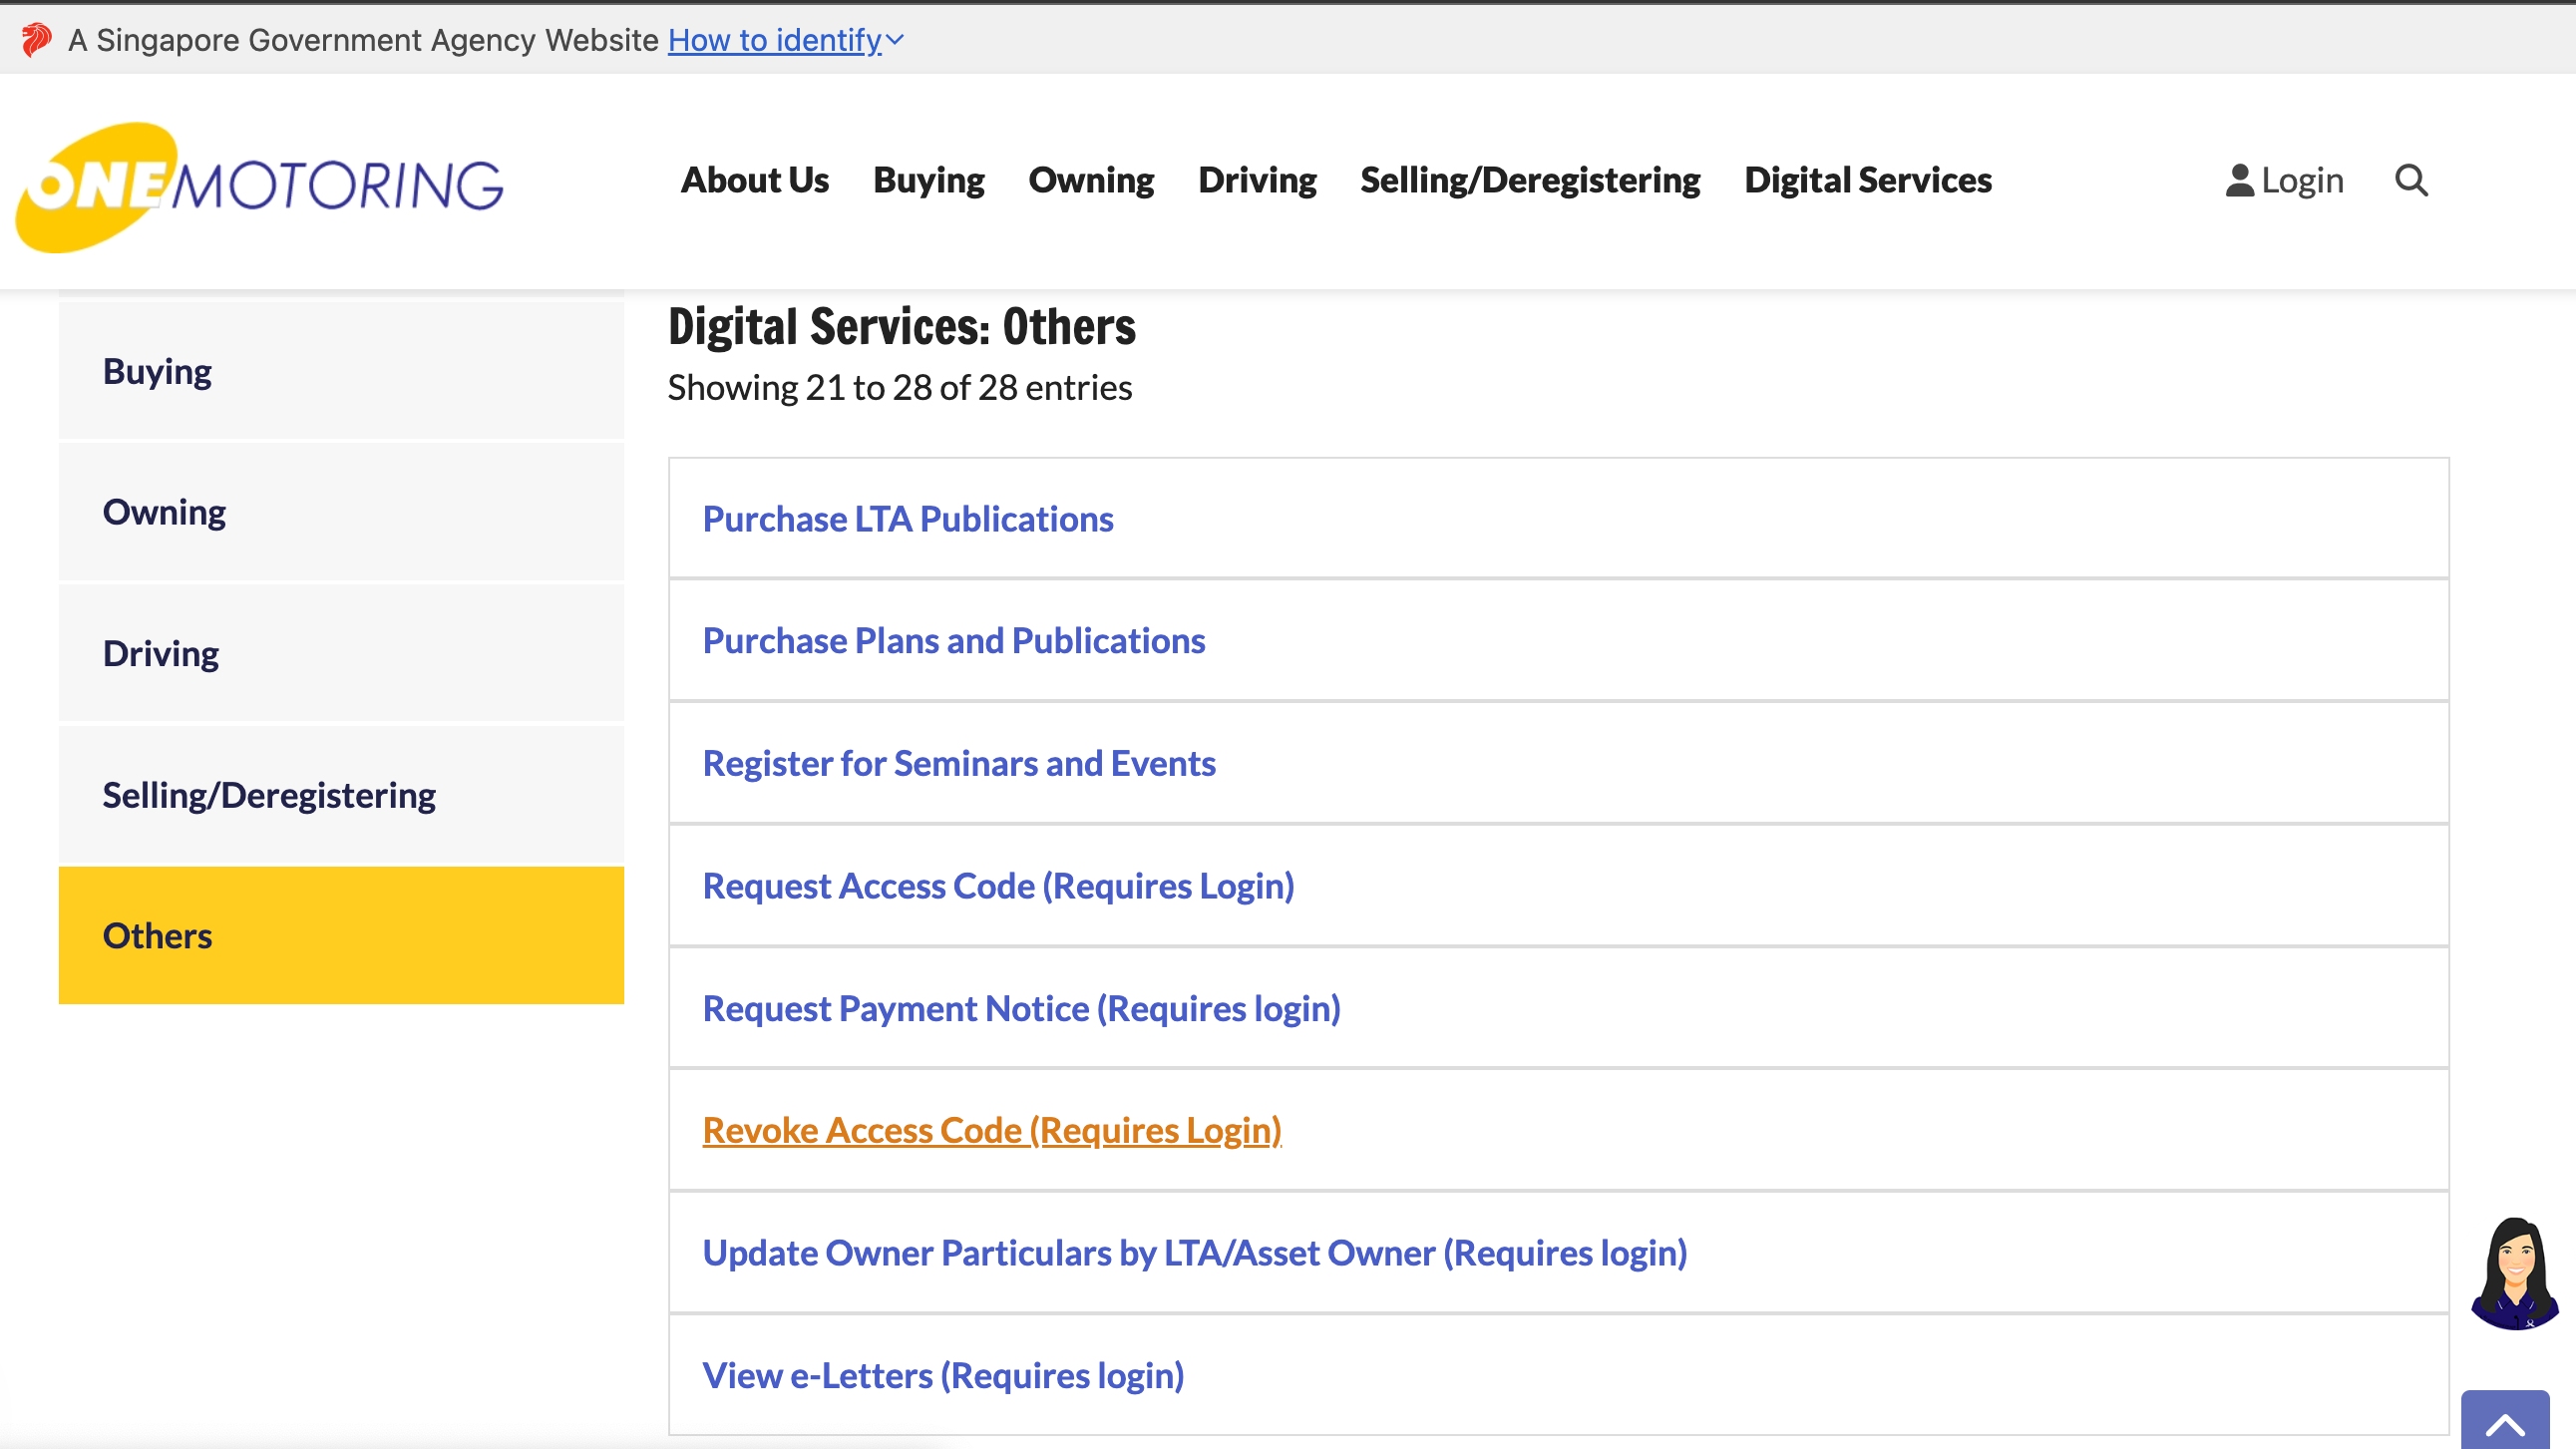This screenshot has height=1449, width=2576.
Task: Click Register for Seminars and Events
Action: pyautogui.click(x=958, y=763)
